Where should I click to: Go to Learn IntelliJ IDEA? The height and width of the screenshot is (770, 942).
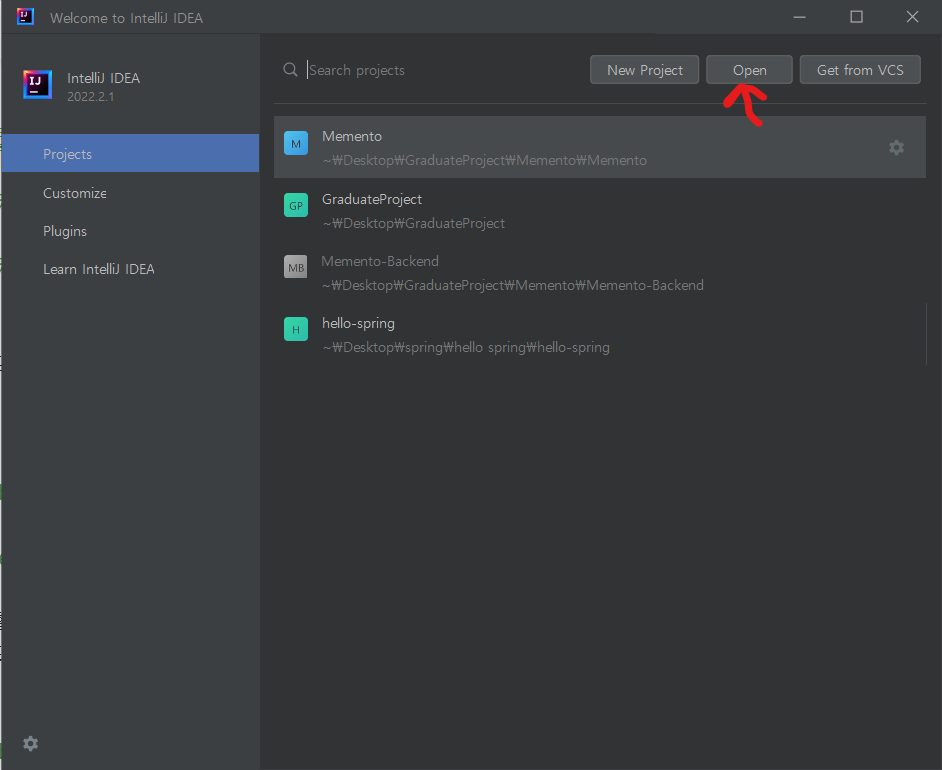coord(99,269)
